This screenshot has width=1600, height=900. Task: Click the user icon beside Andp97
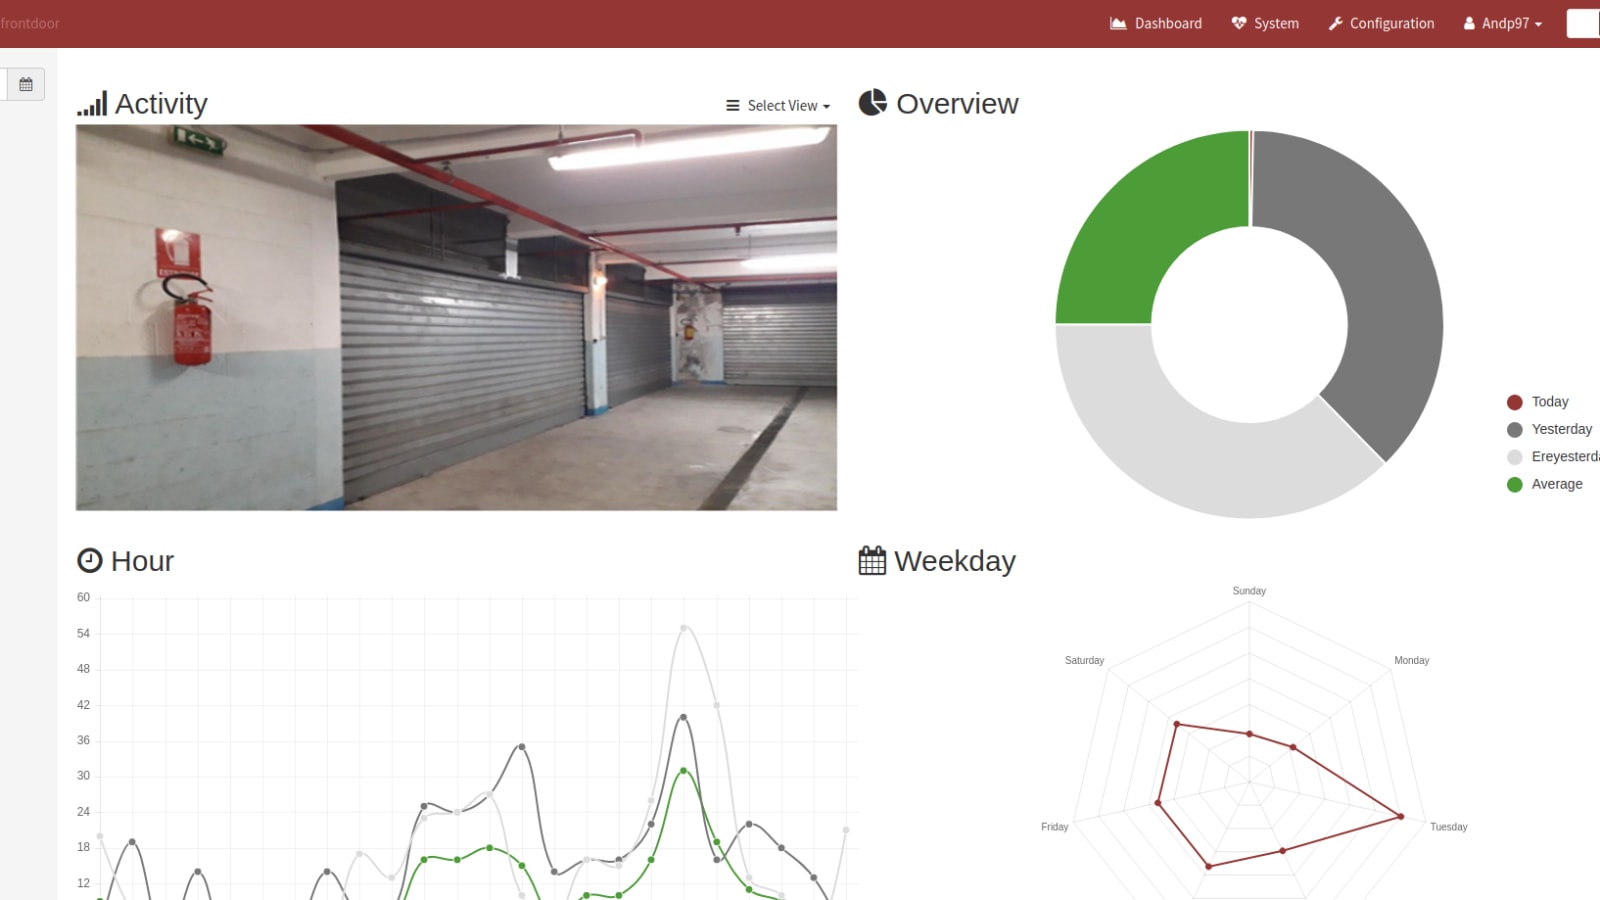1469,23
